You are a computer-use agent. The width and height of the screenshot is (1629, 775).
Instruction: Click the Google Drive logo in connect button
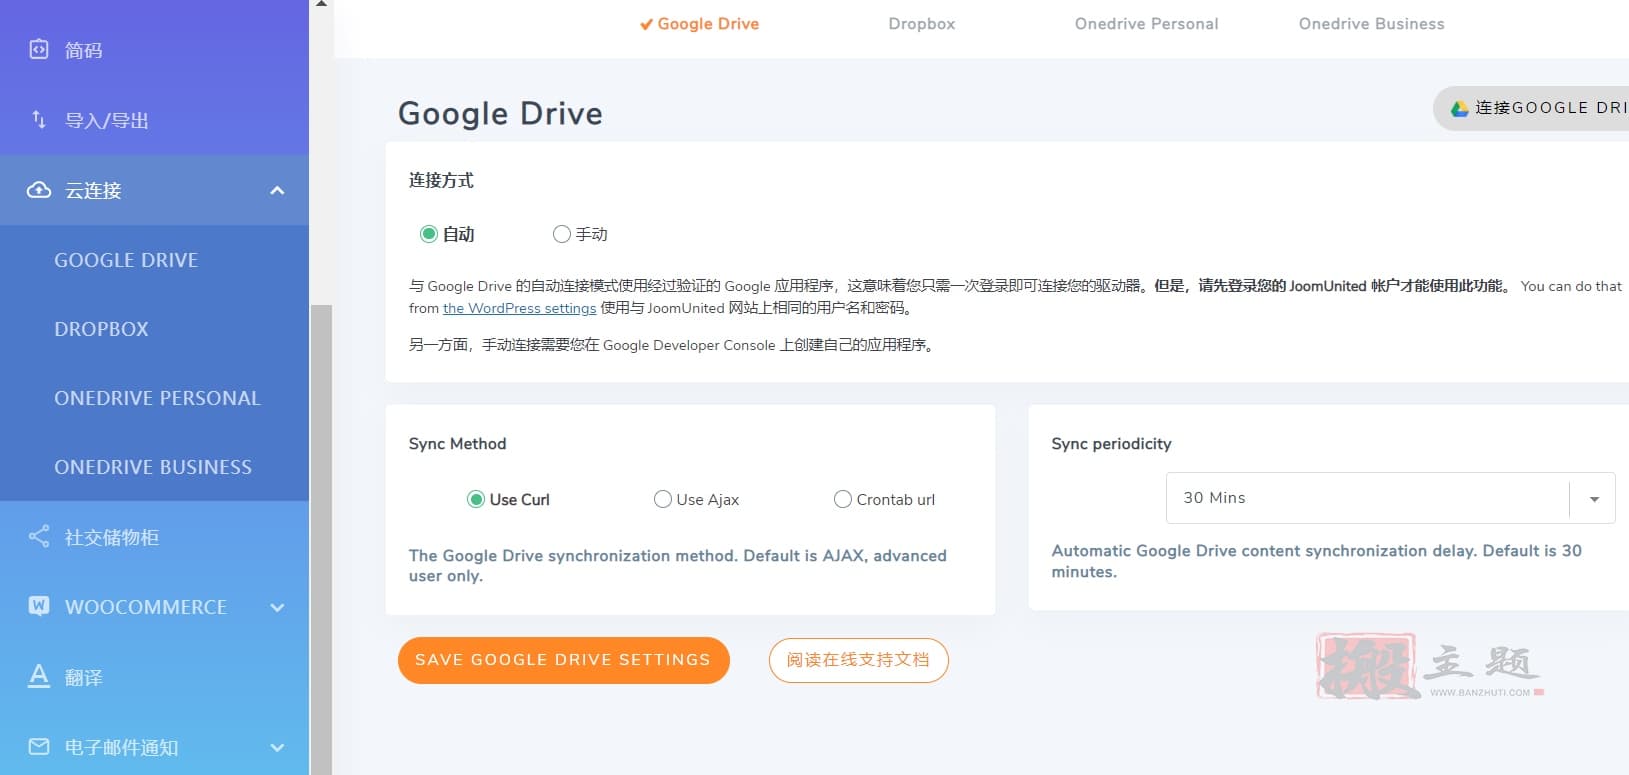click(x=1460, y=108)
